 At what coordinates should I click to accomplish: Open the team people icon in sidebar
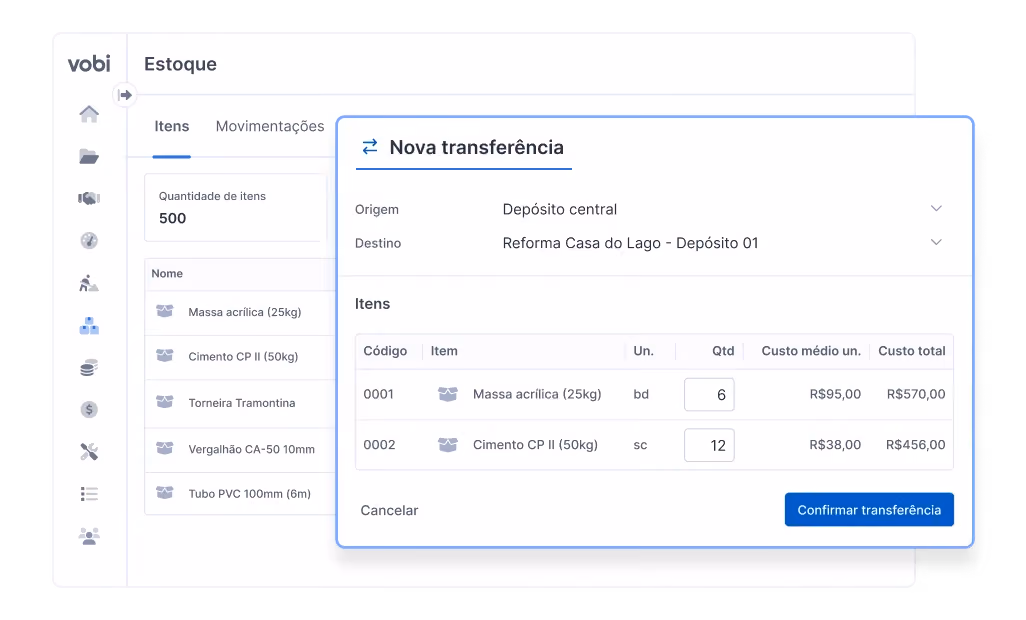[89, 536]
